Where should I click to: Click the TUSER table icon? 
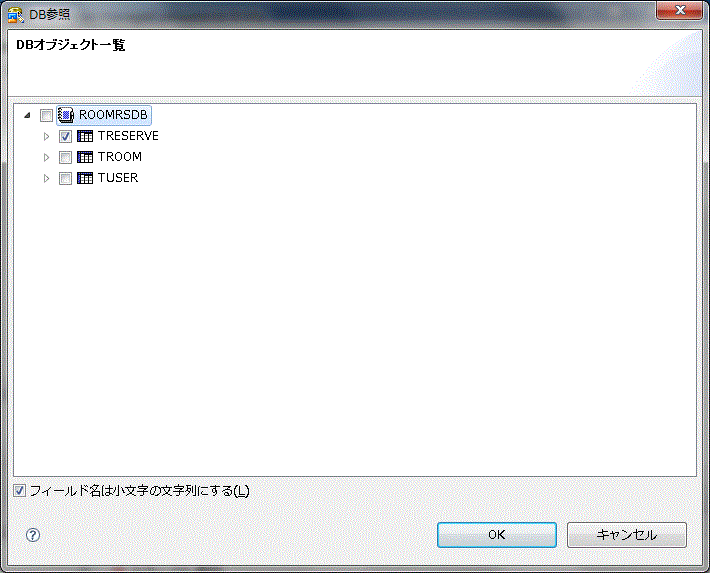pyautogui.click(x=85, y=178)
